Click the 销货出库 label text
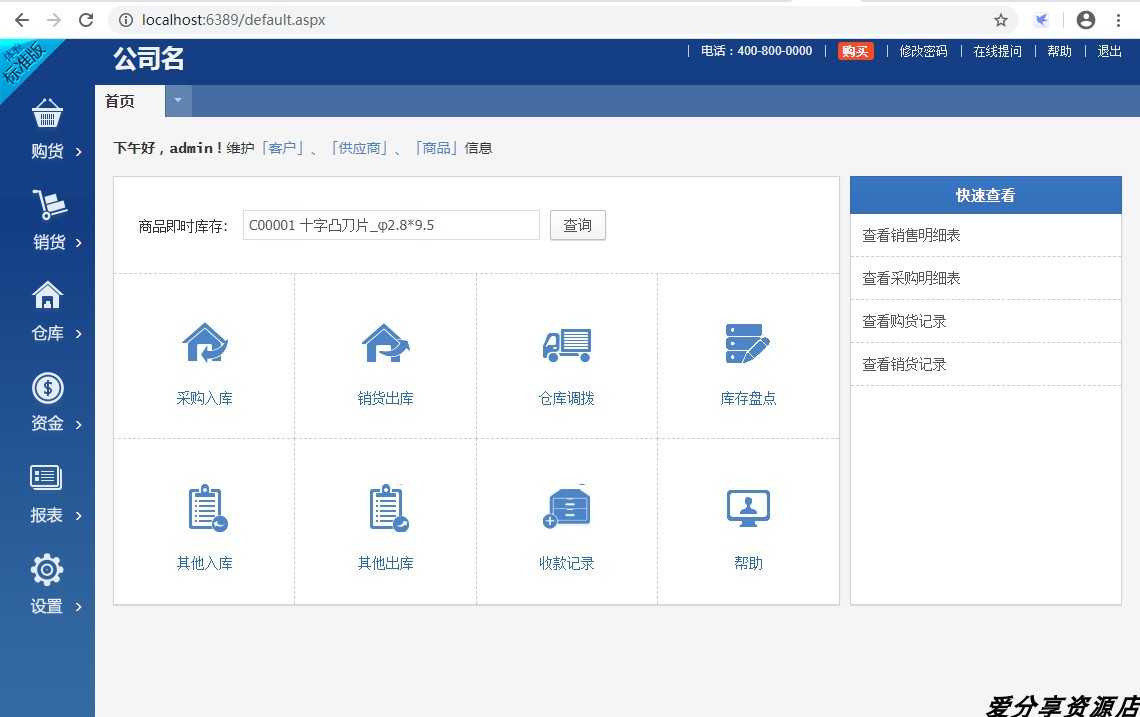Viewport: 1140px width, 717px height. [385, 398]
